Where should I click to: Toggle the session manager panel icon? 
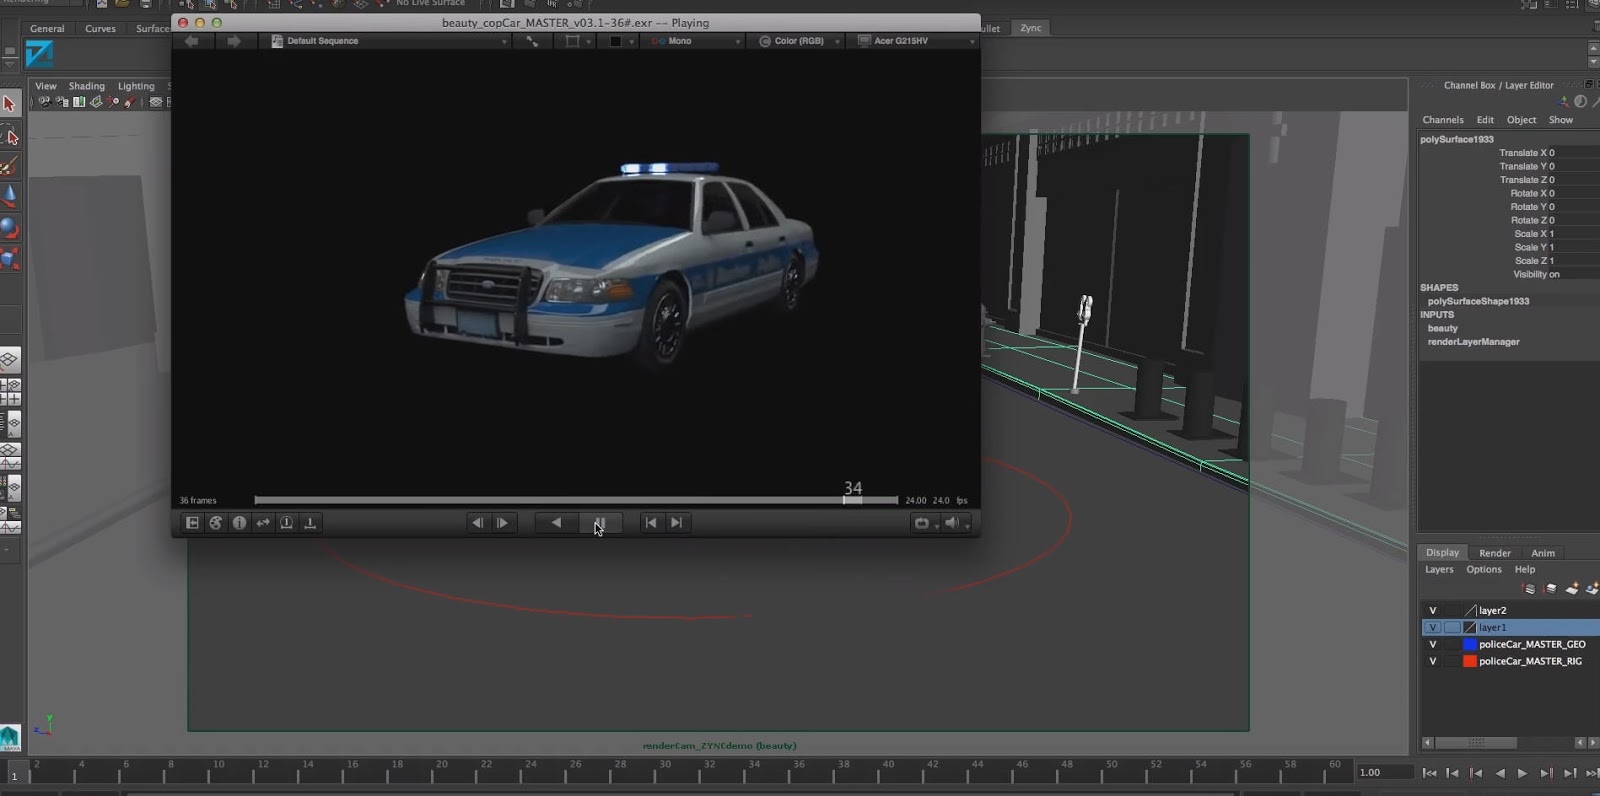point(192,523)
